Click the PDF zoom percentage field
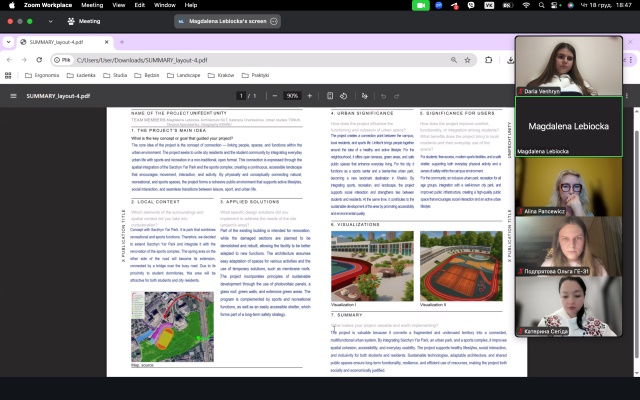The image size is (640, 400). click(x=292, y=96)
